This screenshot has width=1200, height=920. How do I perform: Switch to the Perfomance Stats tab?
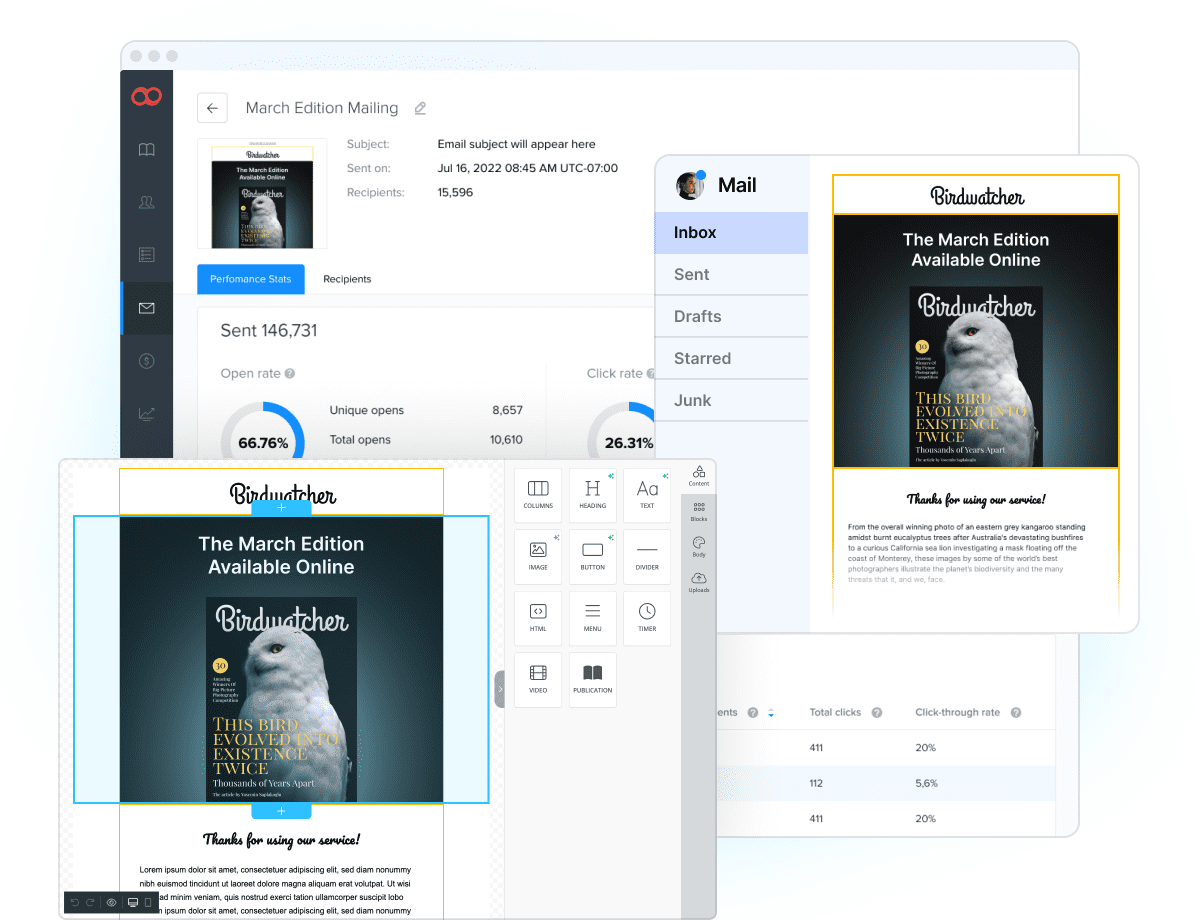pyautogui.click(x=251, y=279)
